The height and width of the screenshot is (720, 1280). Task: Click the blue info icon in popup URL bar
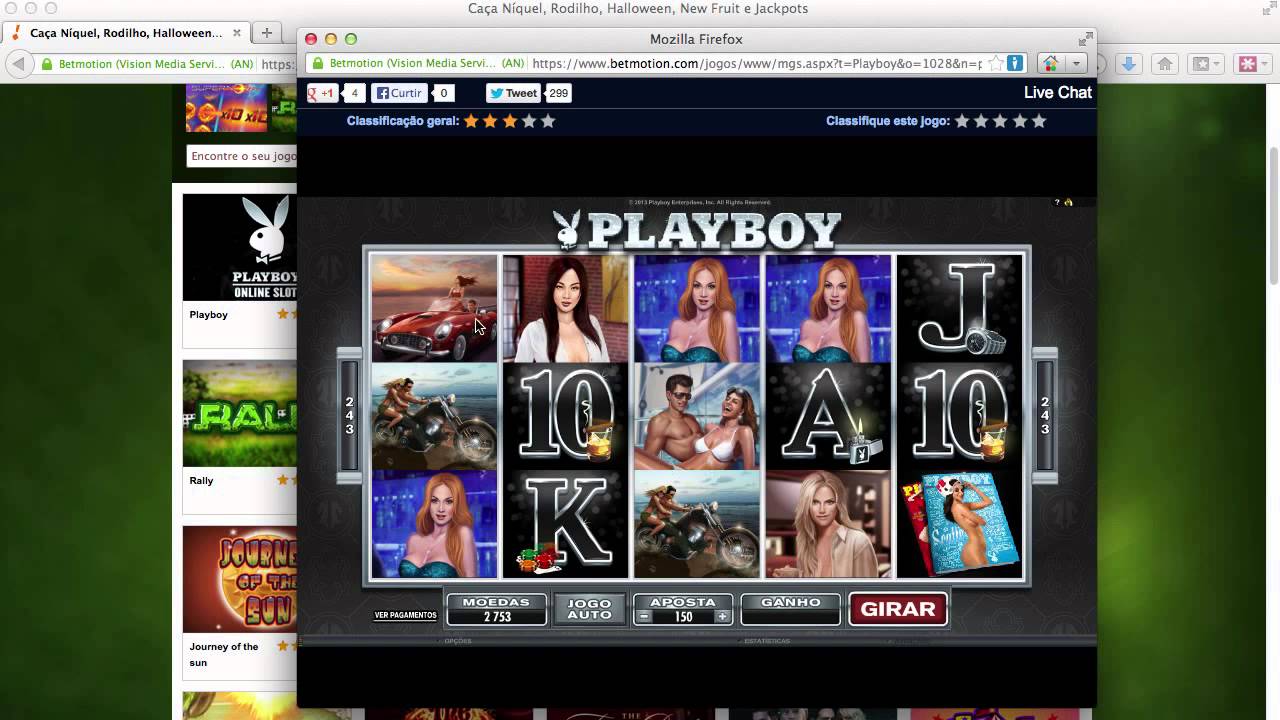[1015, 63]
